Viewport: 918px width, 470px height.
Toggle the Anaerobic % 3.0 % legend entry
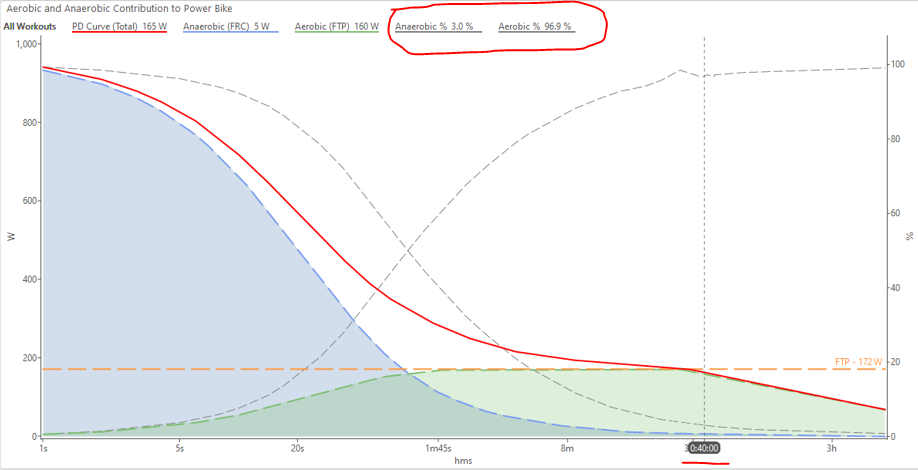click(439, 27)
